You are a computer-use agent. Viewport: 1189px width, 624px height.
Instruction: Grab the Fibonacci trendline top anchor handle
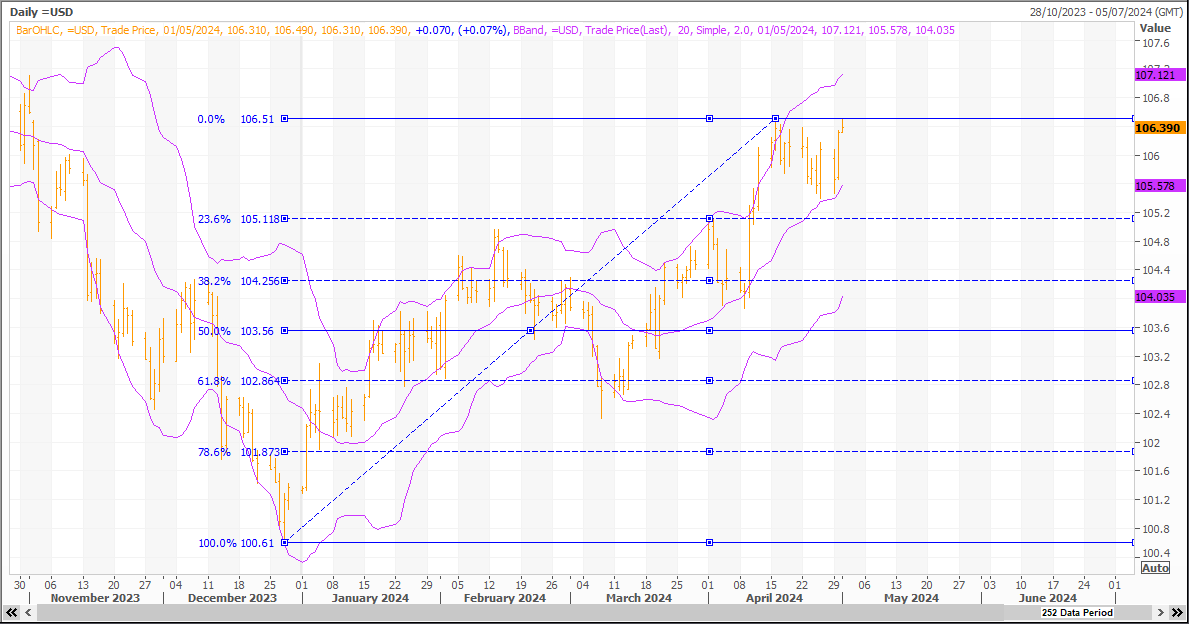coord(775,119)
